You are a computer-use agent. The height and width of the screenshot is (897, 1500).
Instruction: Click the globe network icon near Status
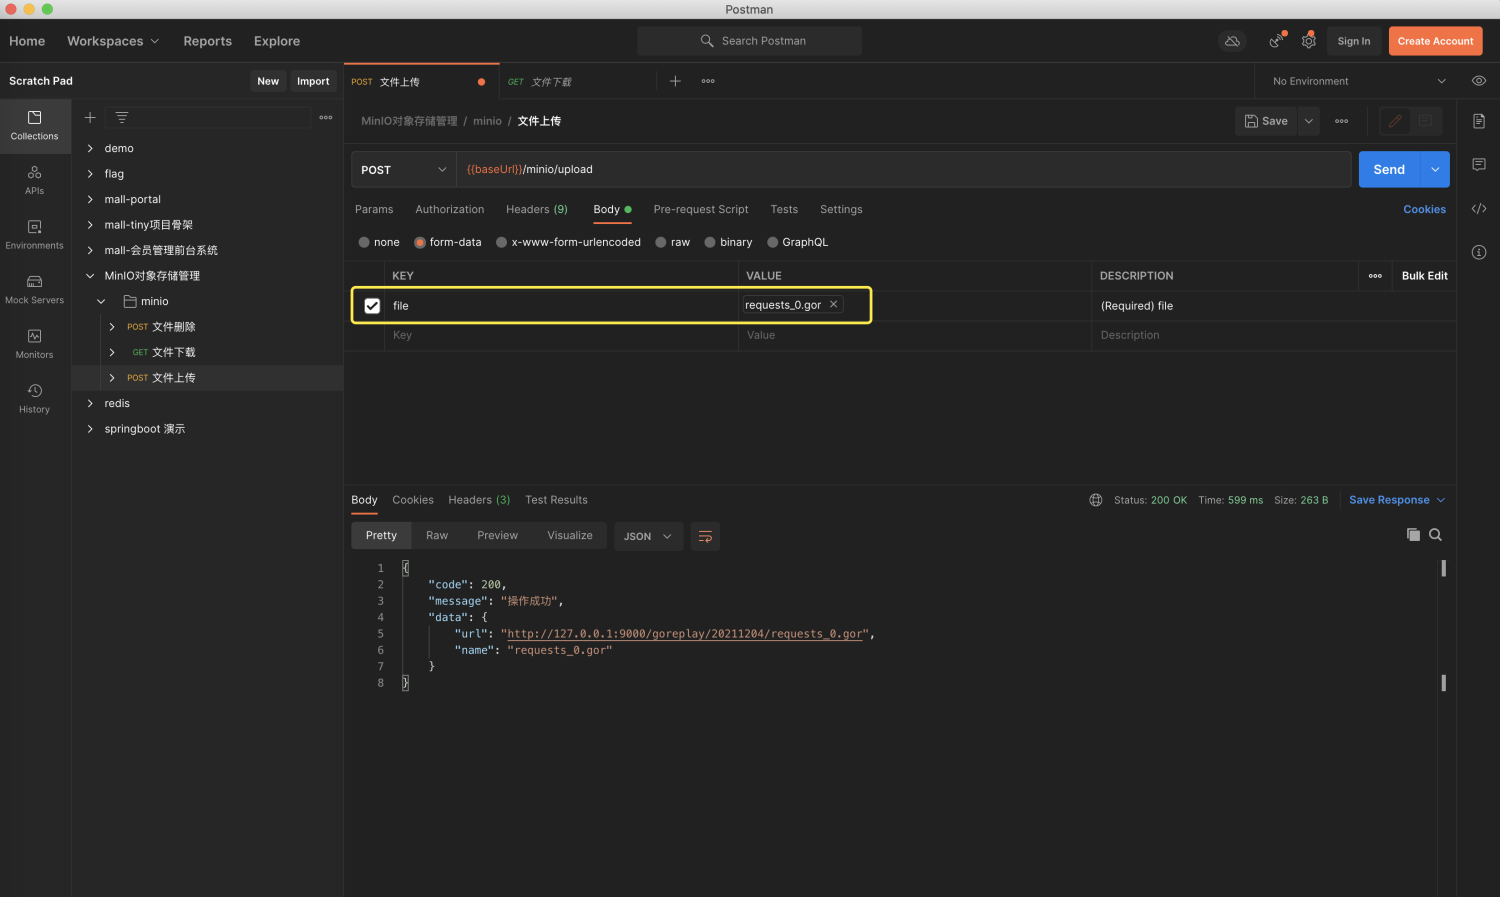(x=1096, y=500)
